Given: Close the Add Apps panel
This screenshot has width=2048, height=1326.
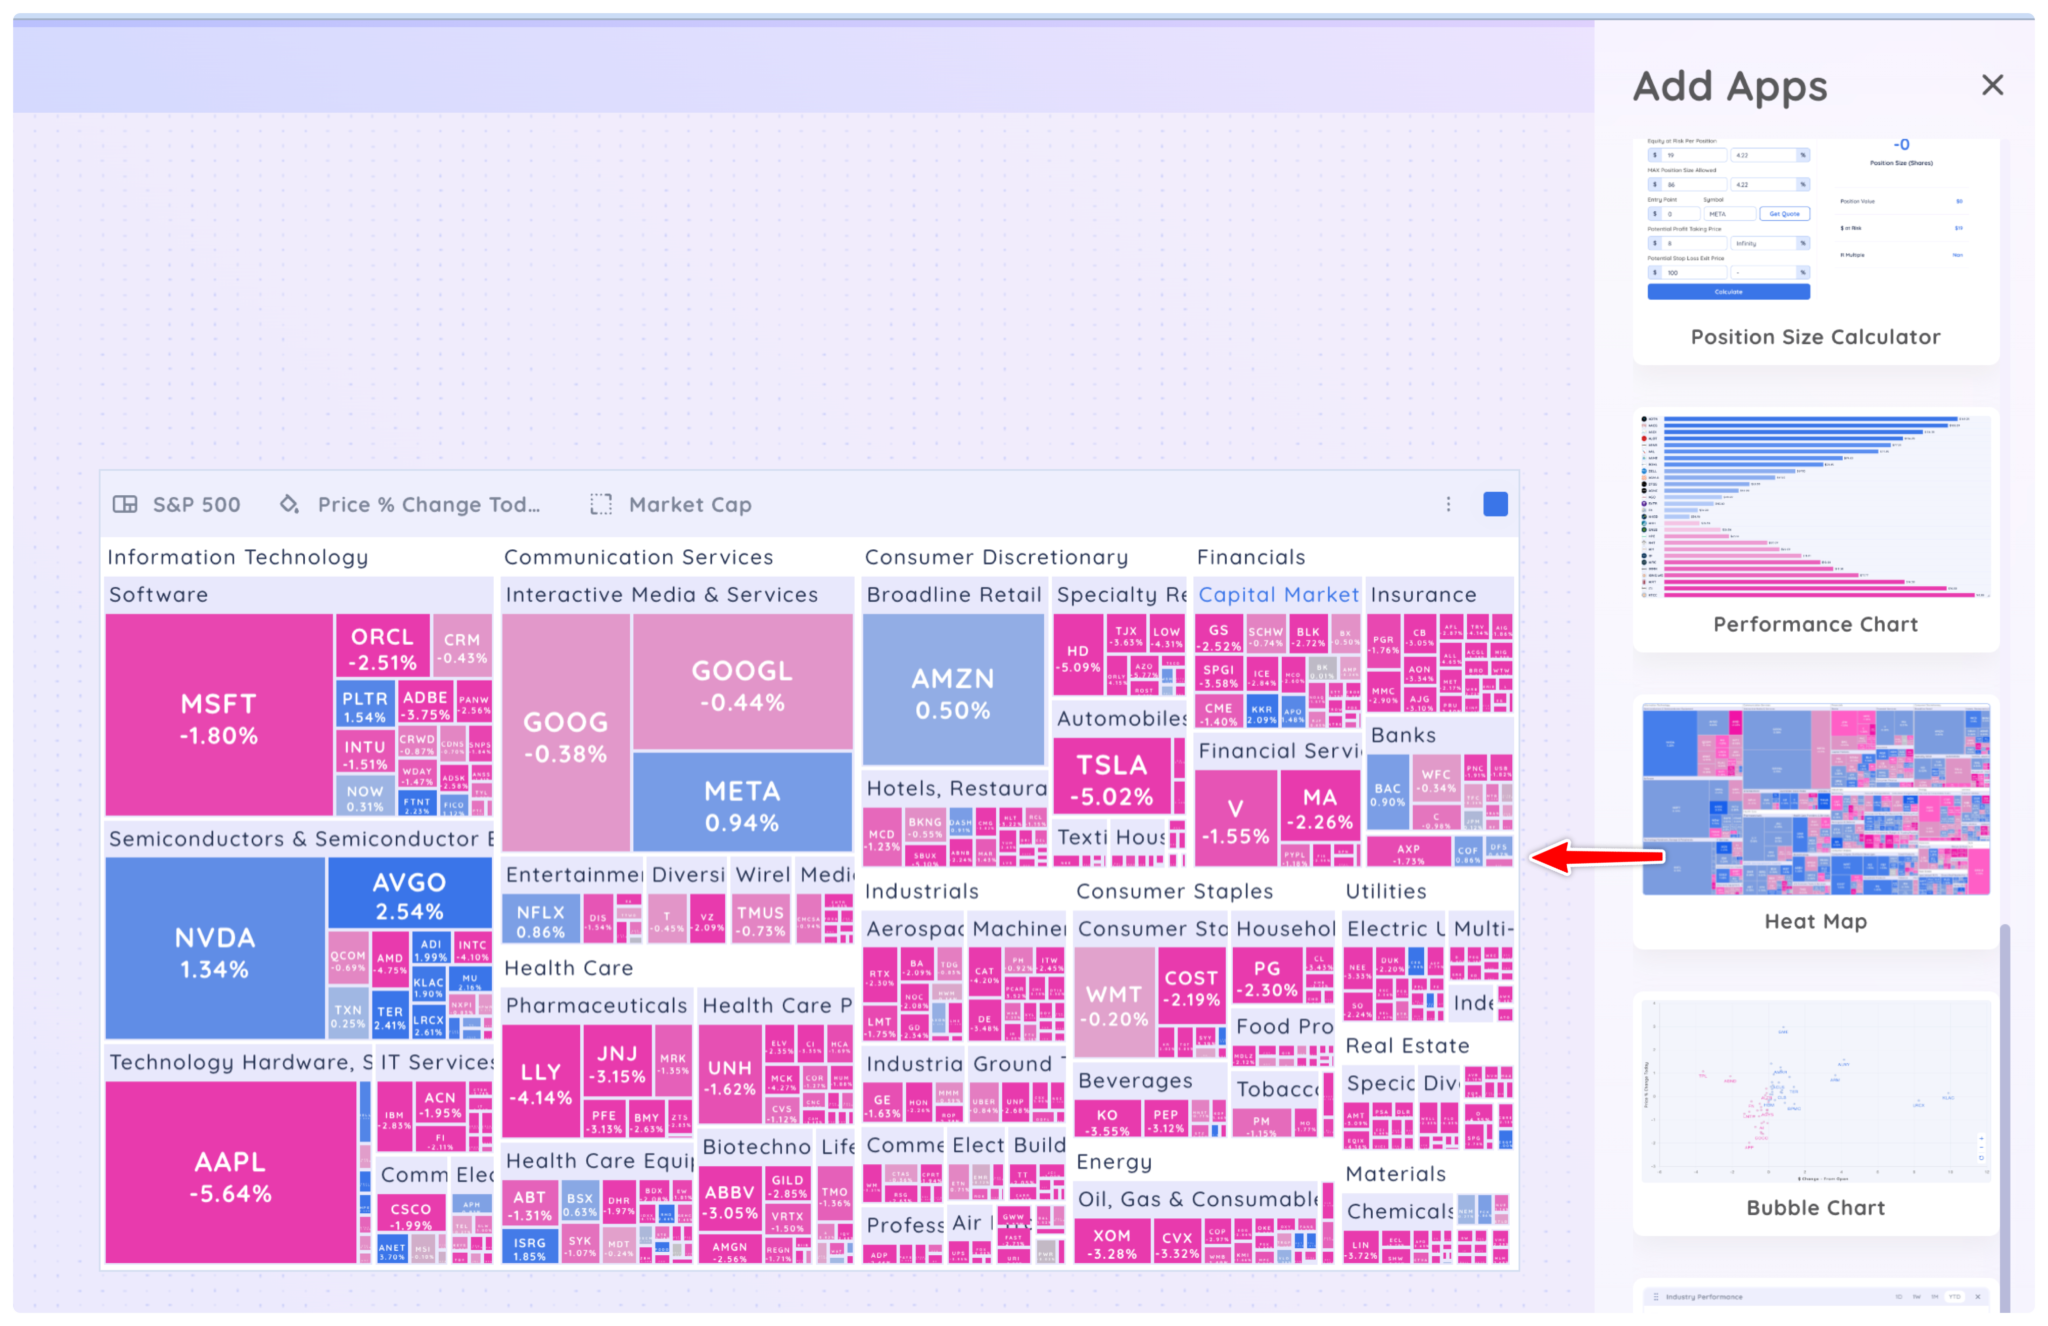Looking at the screenshot, I should point(1993,85).
